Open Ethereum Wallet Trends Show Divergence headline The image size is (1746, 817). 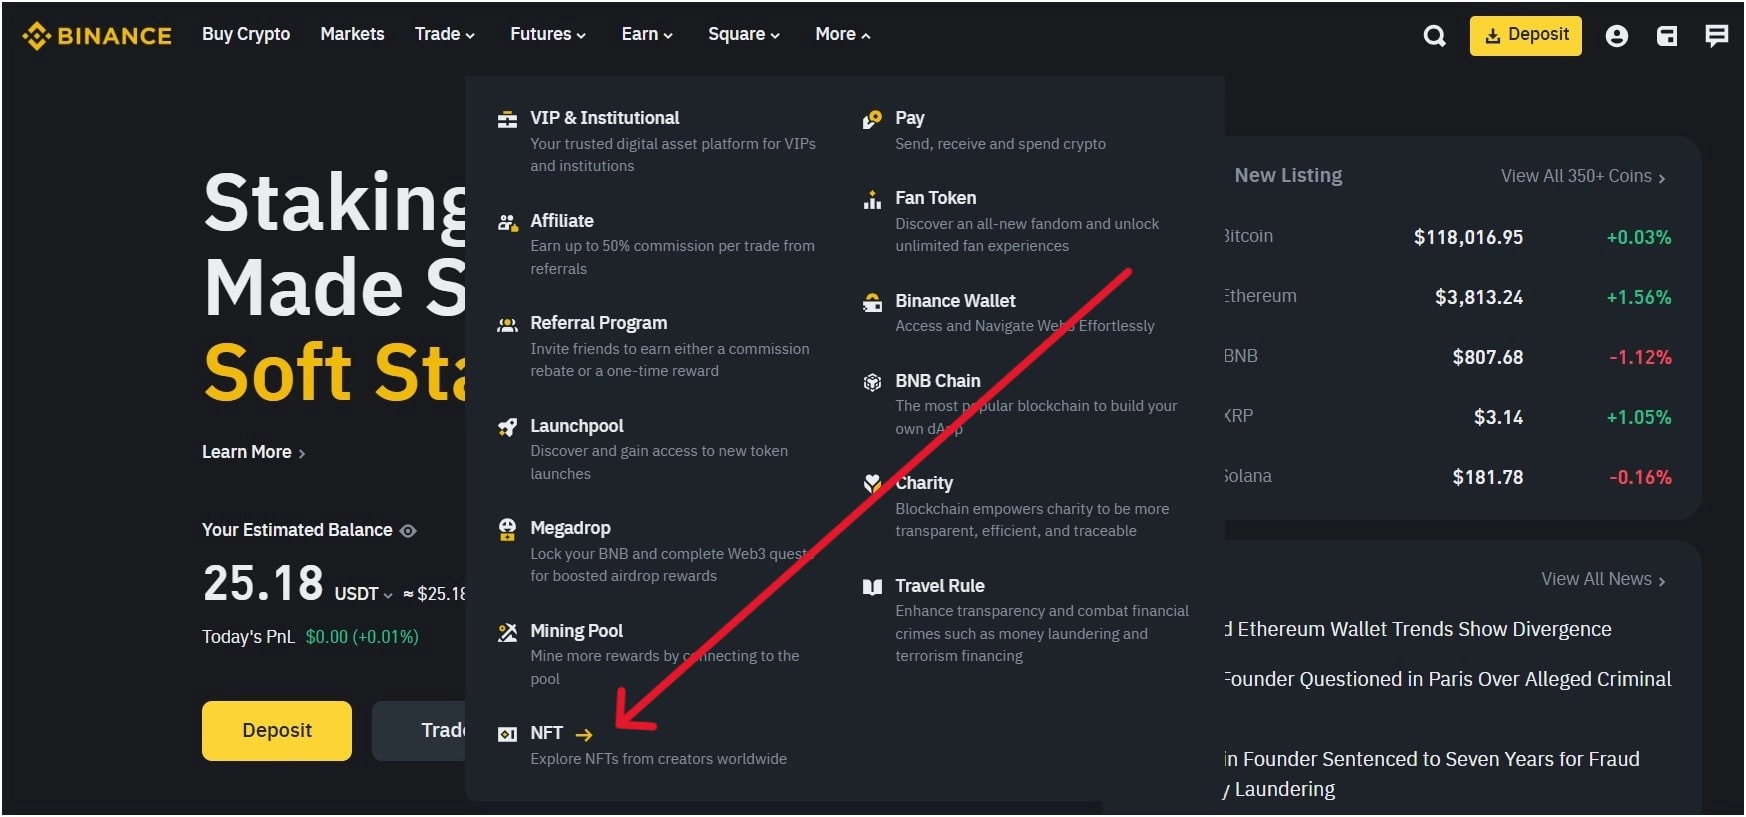point(1419,629)
